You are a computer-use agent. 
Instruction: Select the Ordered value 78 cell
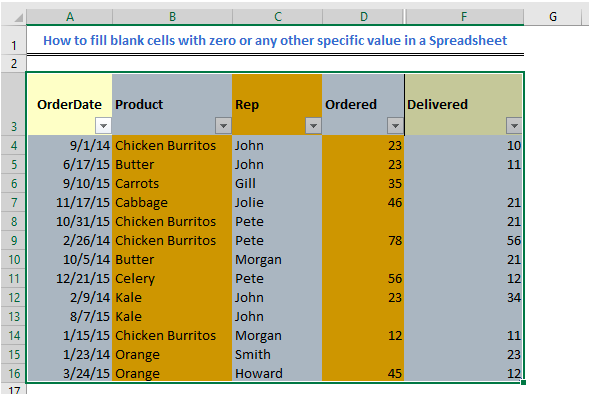[x=363, y=240]
